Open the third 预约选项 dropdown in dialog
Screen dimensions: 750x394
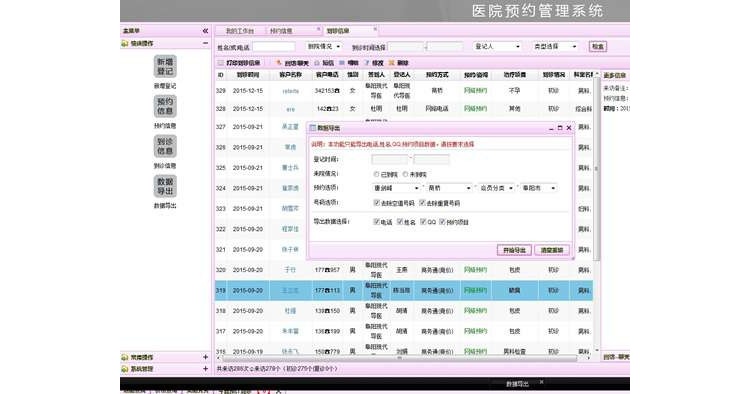(496, 188)
